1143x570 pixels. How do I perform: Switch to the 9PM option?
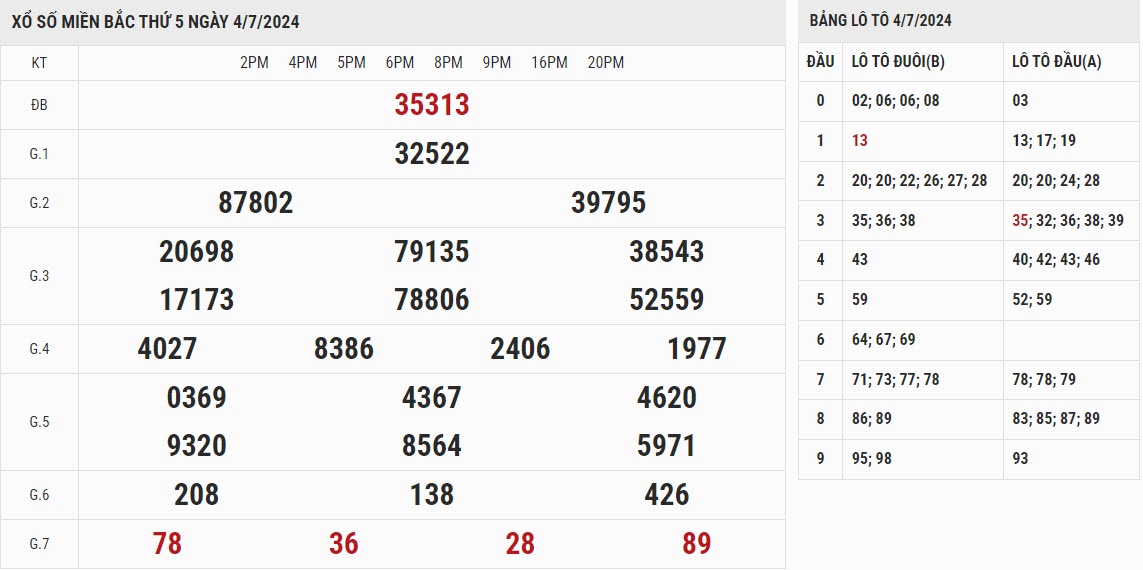497,63
